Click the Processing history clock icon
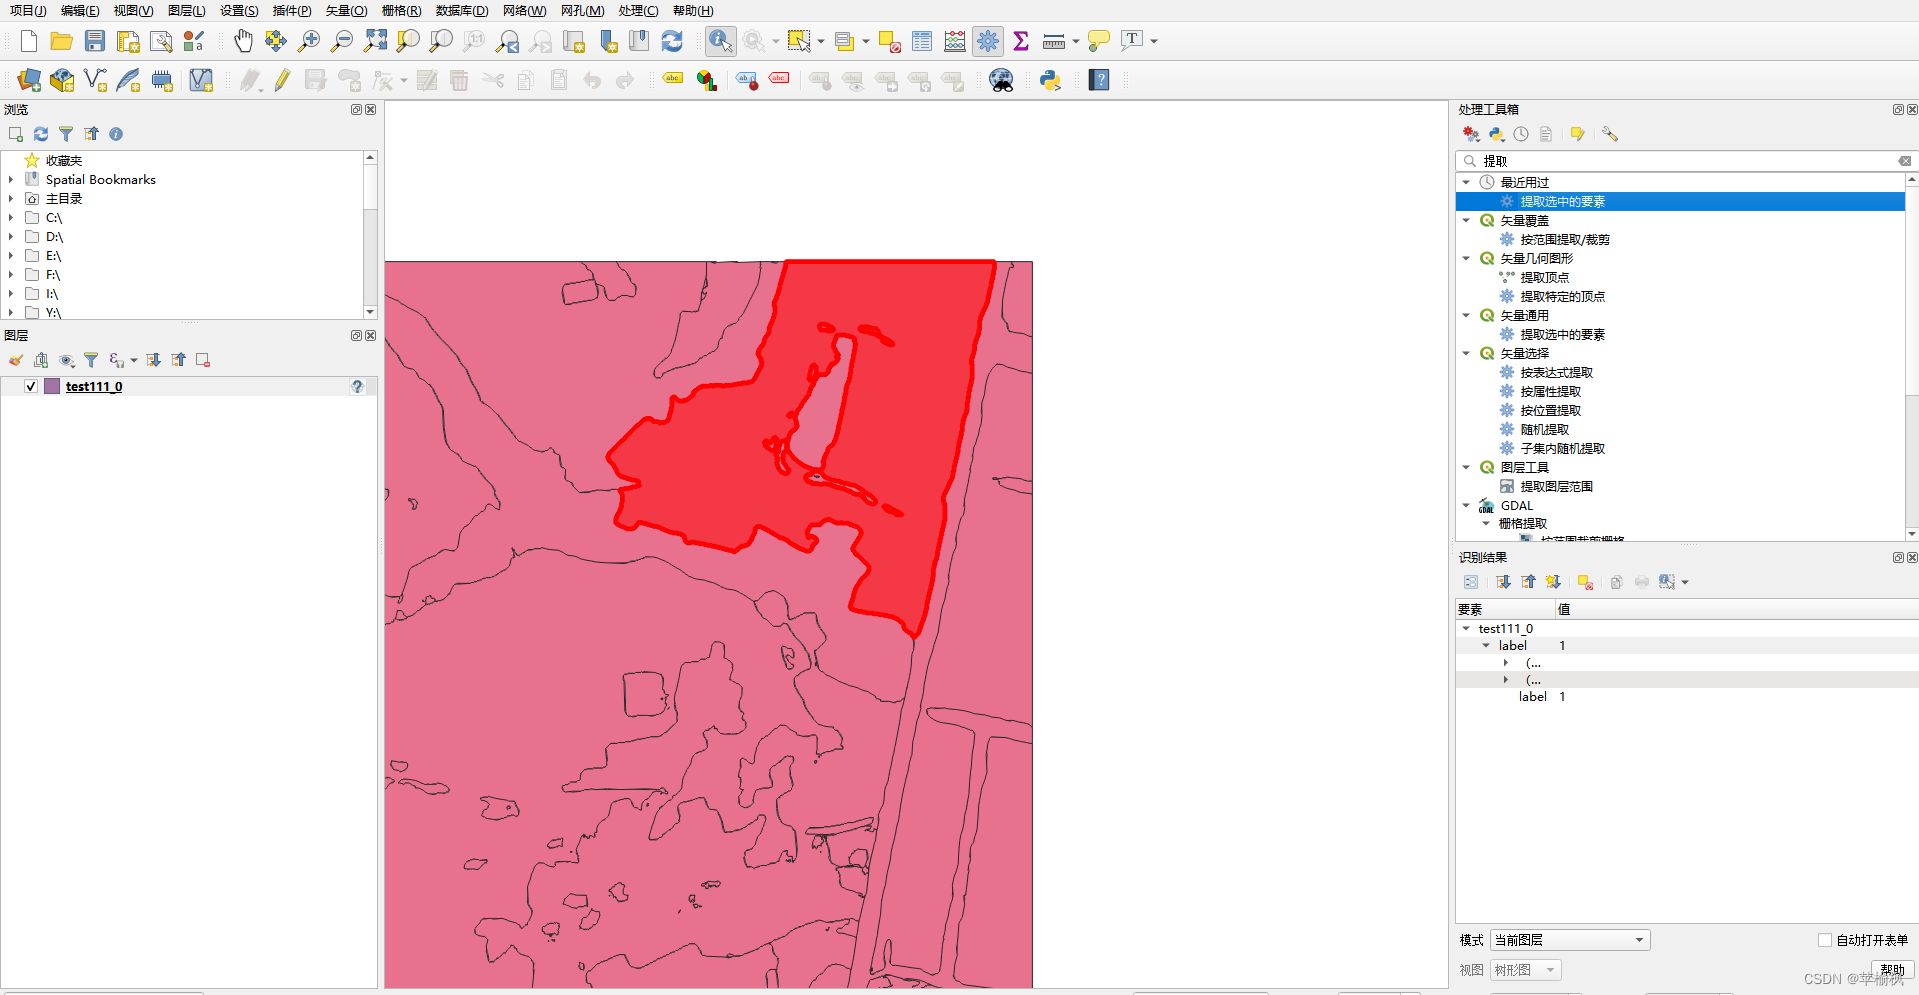 pos(1521,133)
